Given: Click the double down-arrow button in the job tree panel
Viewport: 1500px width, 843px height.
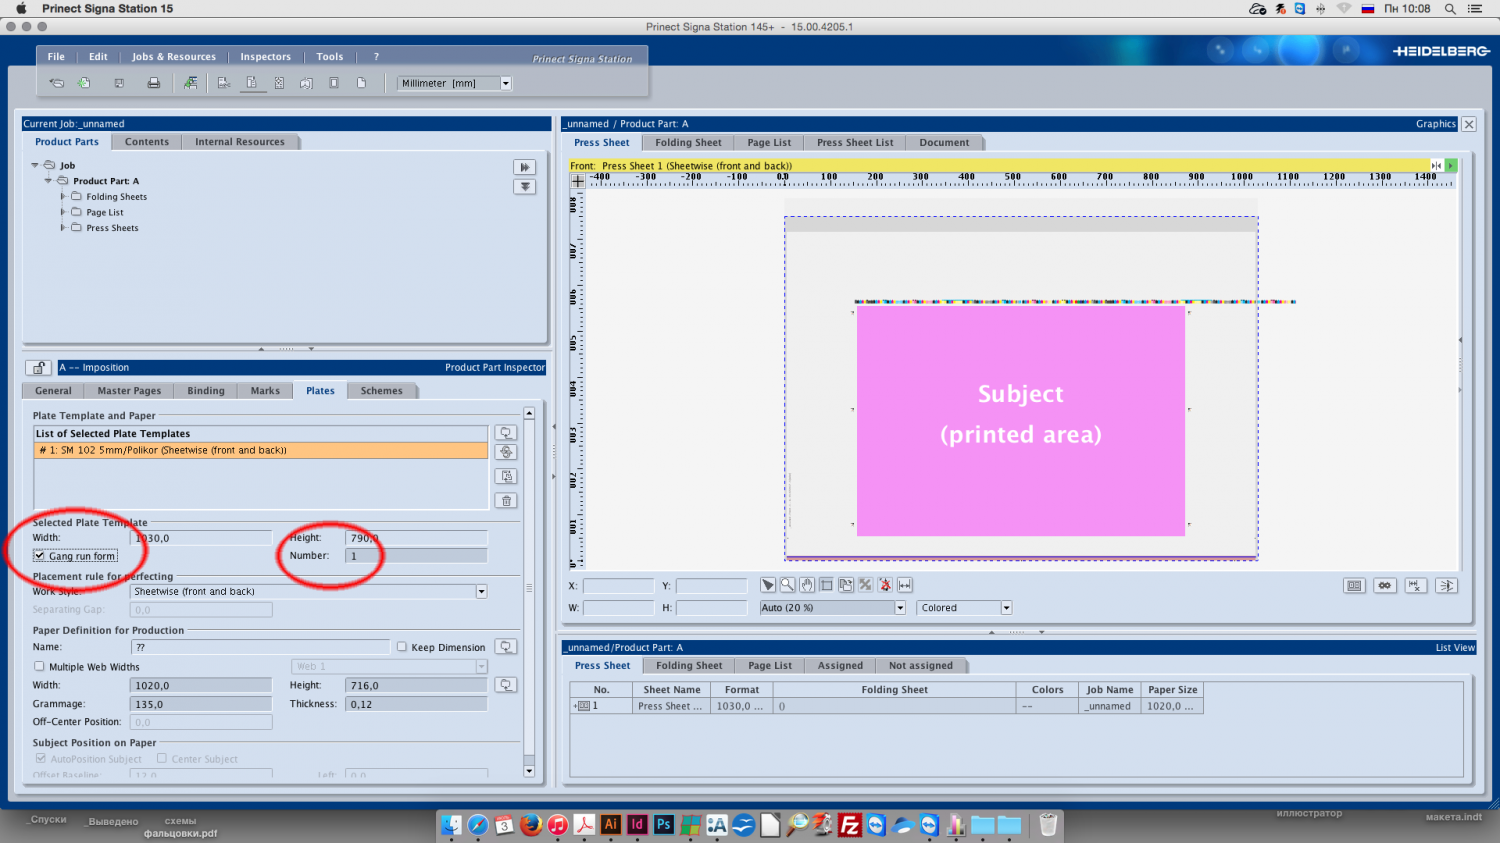Looking at the screenshot, I should point(524,187).
